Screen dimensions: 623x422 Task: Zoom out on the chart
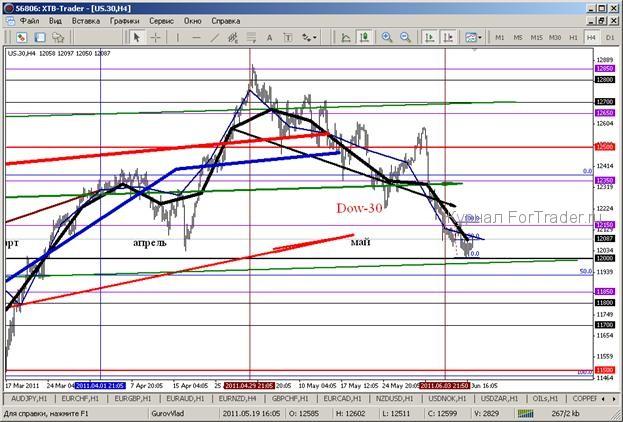pos(405,38)
